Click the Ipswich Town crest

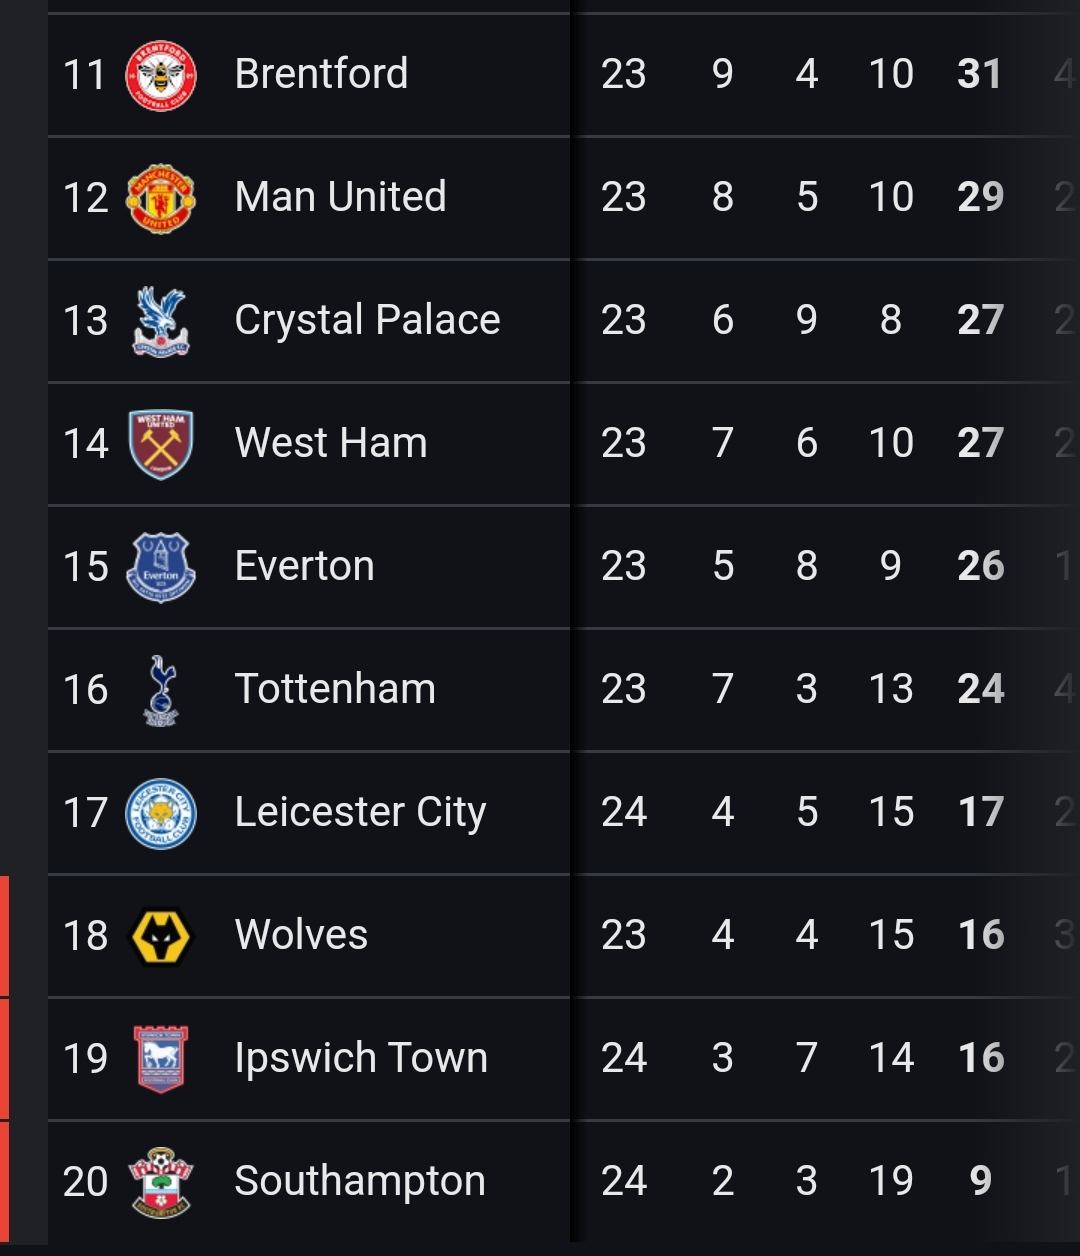[161, 1059]
